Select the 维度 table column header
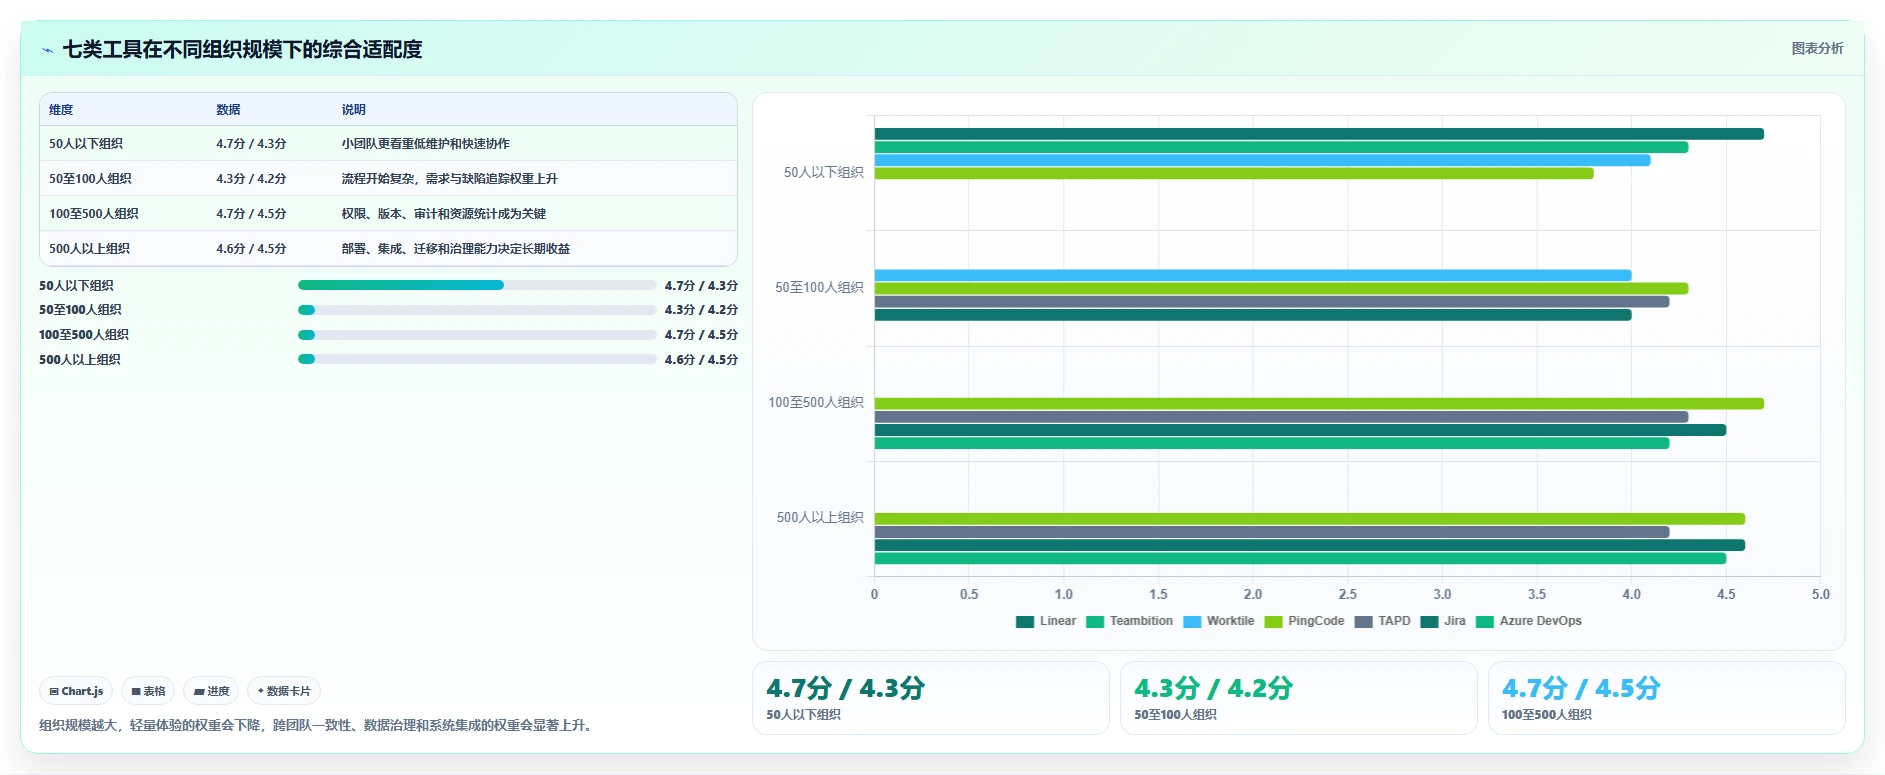This screenshot has height=775, width=1885. (x=61, y=110)
